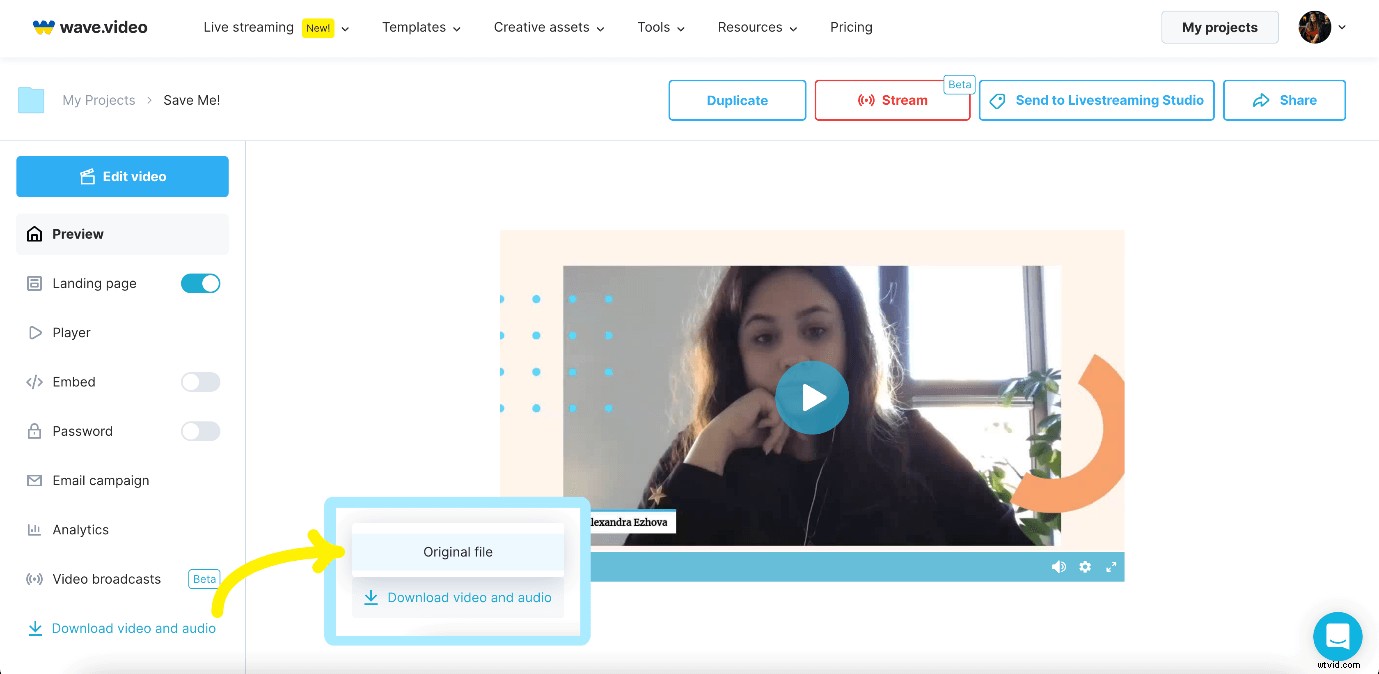Disable the Landing page toggle

click(200, 283)
